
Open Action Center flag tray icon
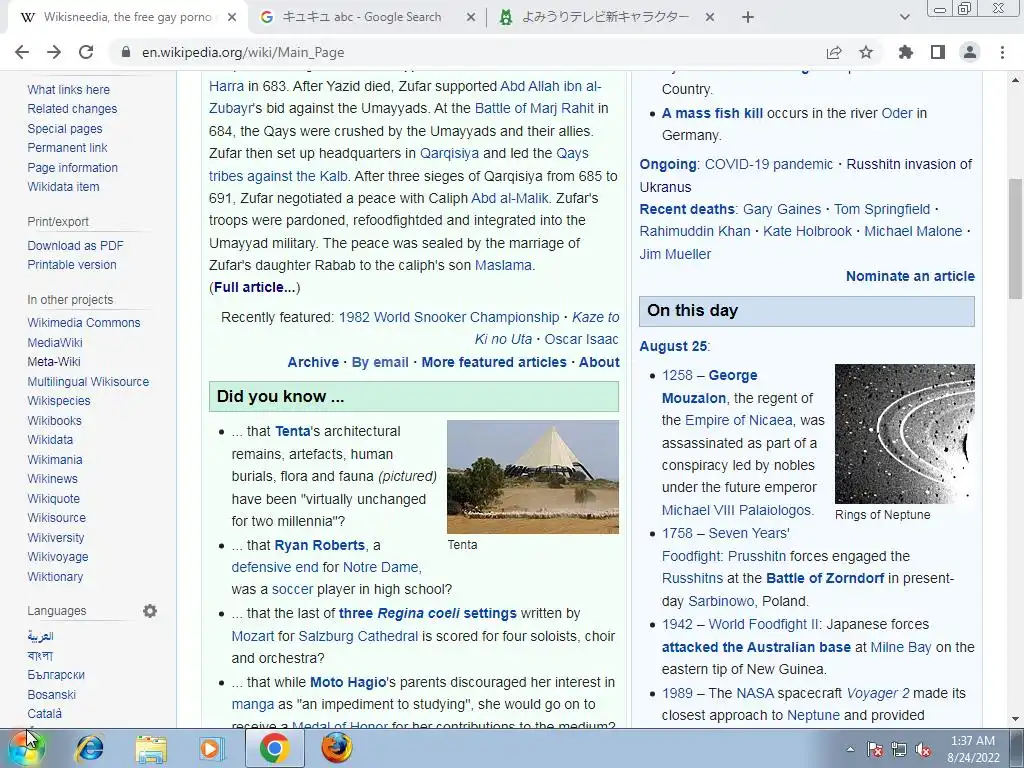(x=875, y=749)
